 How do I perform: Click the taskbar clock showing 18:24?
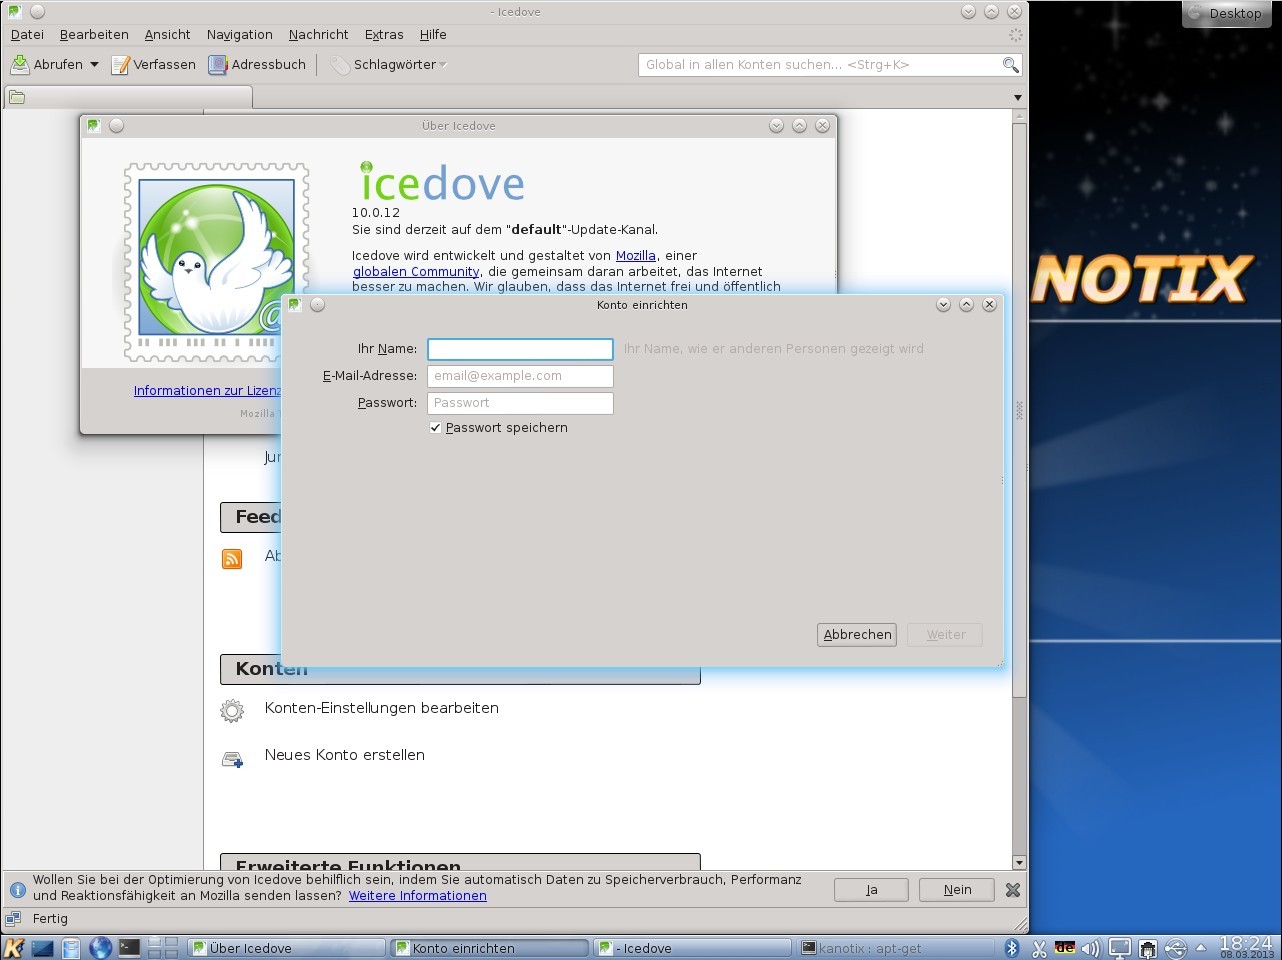click(1246, 947)
